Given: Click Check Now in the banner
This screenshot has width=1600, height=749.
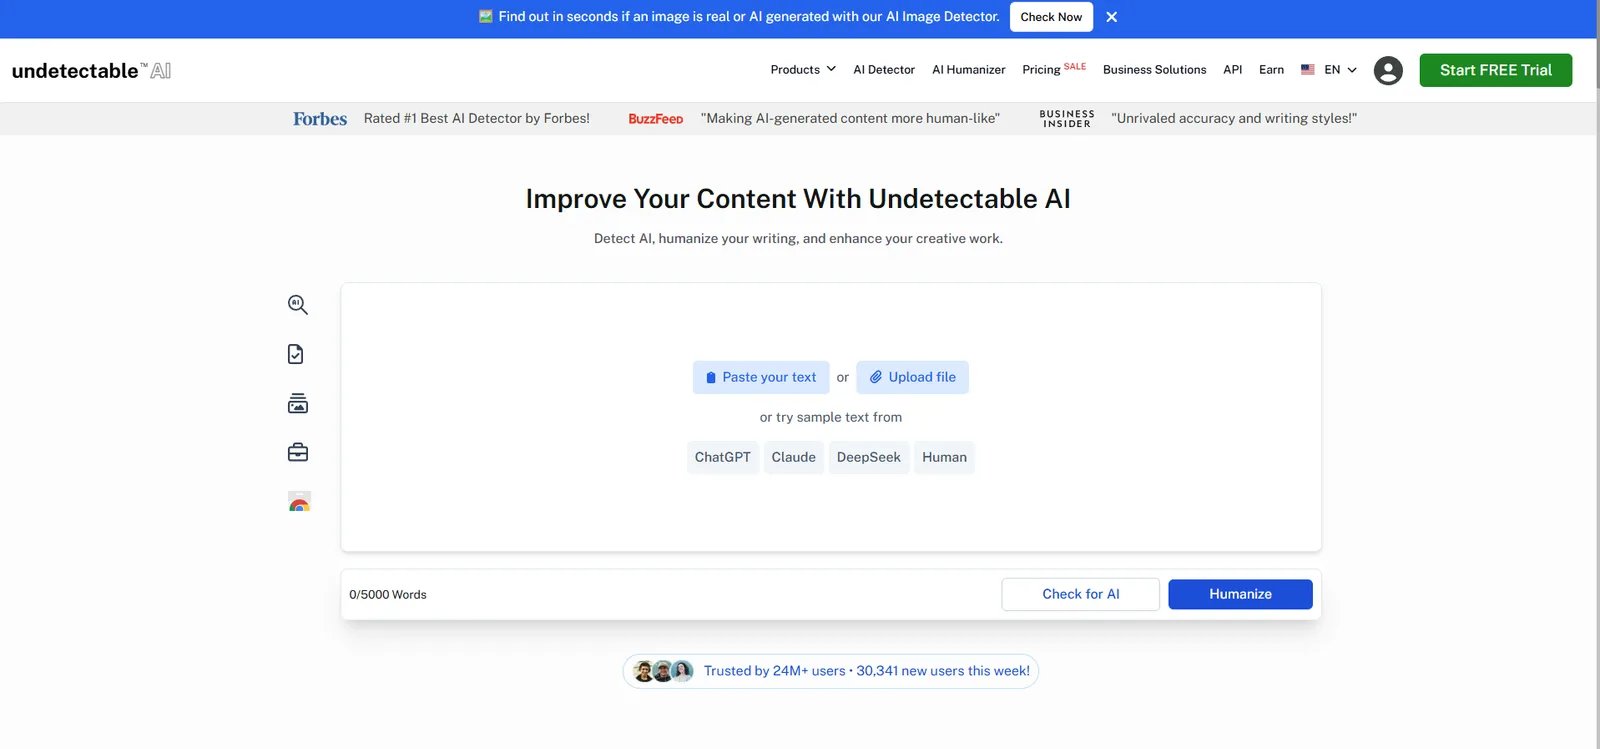Looking at the screenshot, I should pyautogui.click(x=1051, y=17).
